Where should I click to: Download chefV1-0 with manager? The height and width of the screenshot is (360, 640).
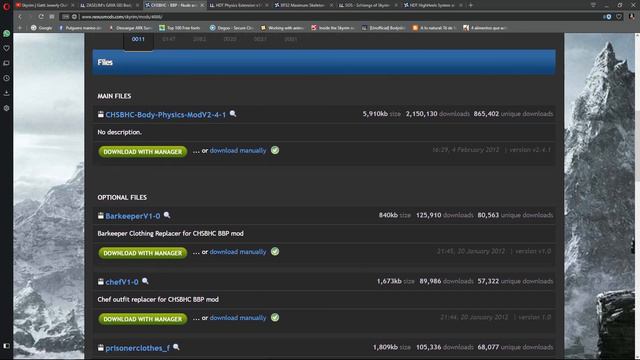click(142, 319)
